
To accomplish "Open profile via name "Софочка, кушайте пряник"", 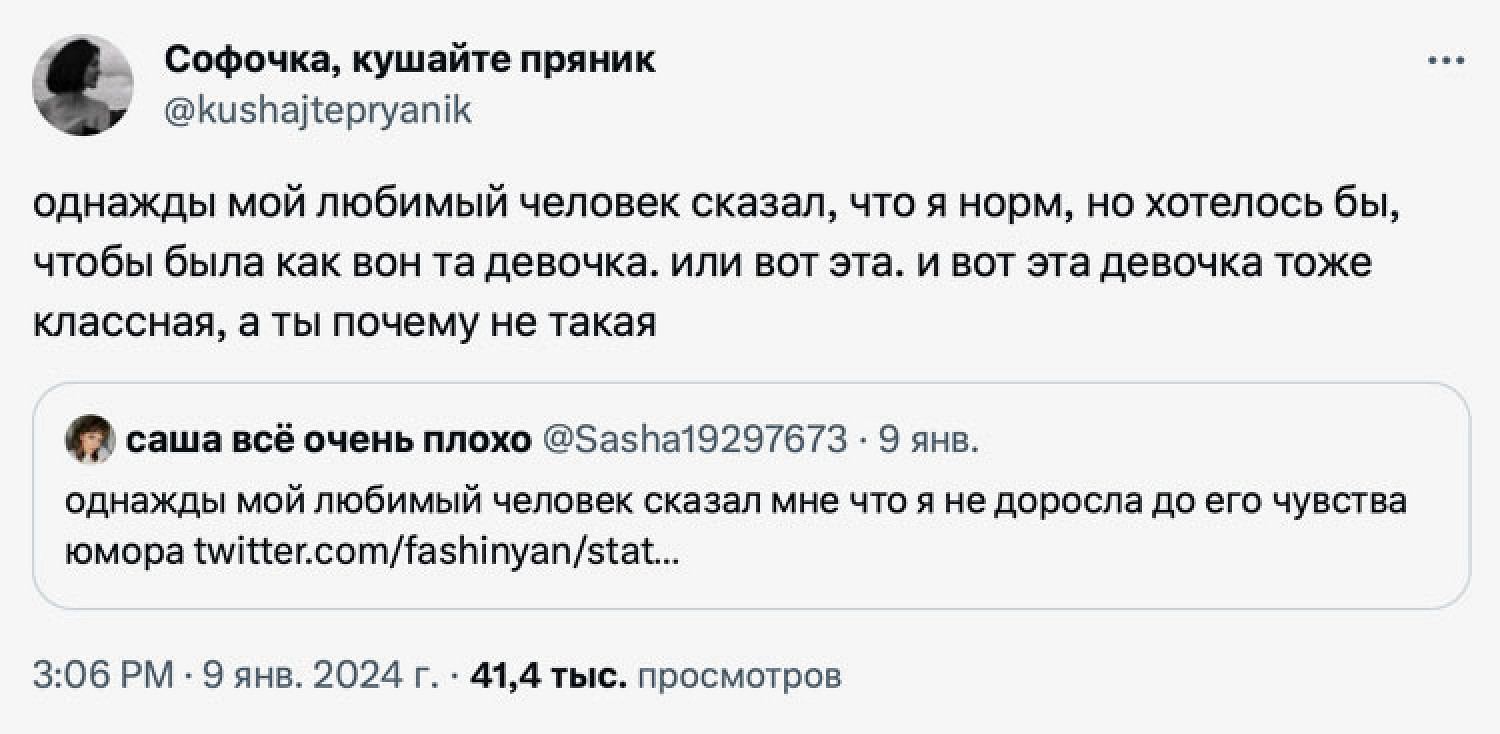I will (410, 60).
